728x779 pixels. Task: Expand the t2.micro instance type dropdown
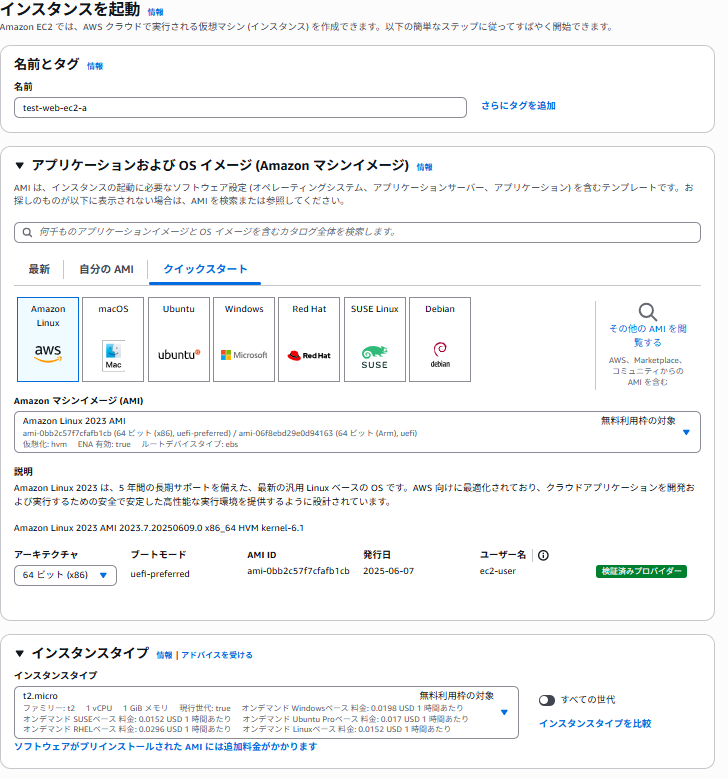[504, 712]
